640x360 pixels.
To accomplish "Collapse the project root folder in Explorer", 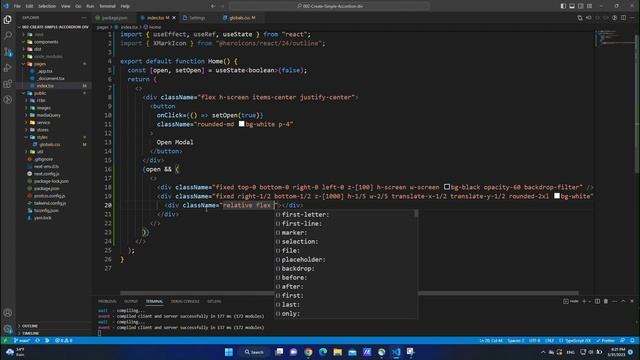I will 55,27.
